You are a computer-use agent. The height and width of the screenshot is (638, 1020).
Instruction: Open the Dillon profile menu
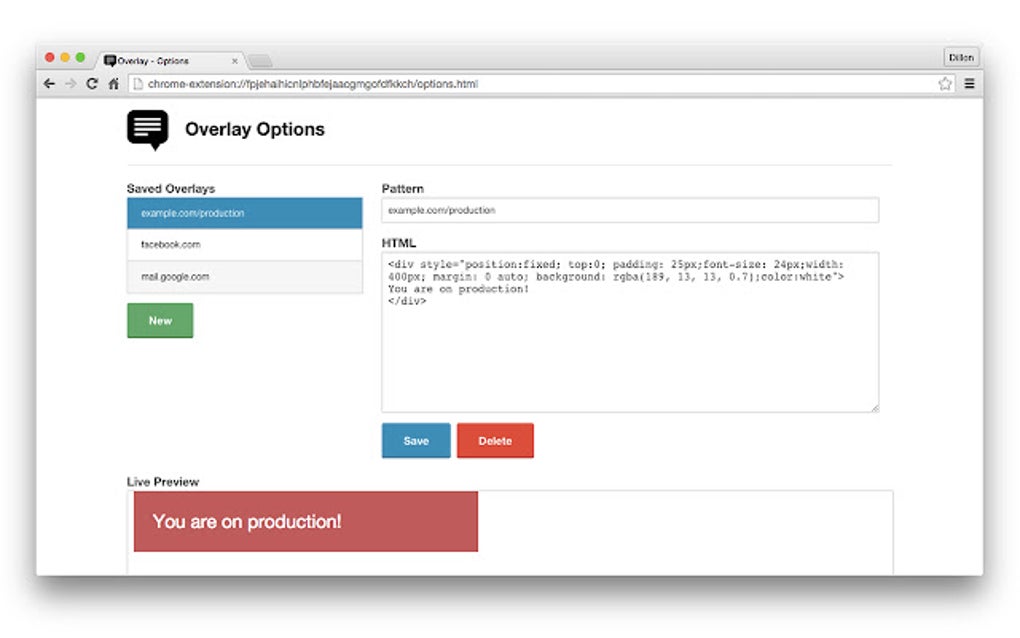tap(960, 57)
